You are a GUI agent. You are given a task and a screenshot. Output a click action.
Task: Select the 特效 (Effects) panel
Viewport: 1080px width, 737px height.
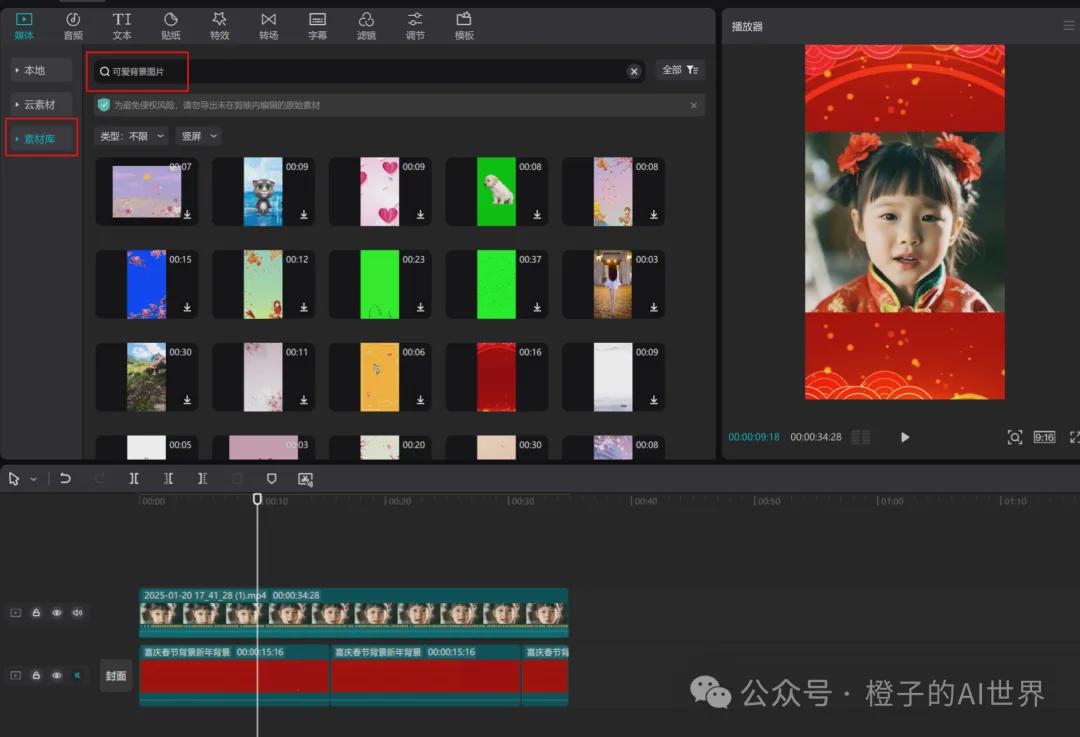coord(219,25)
